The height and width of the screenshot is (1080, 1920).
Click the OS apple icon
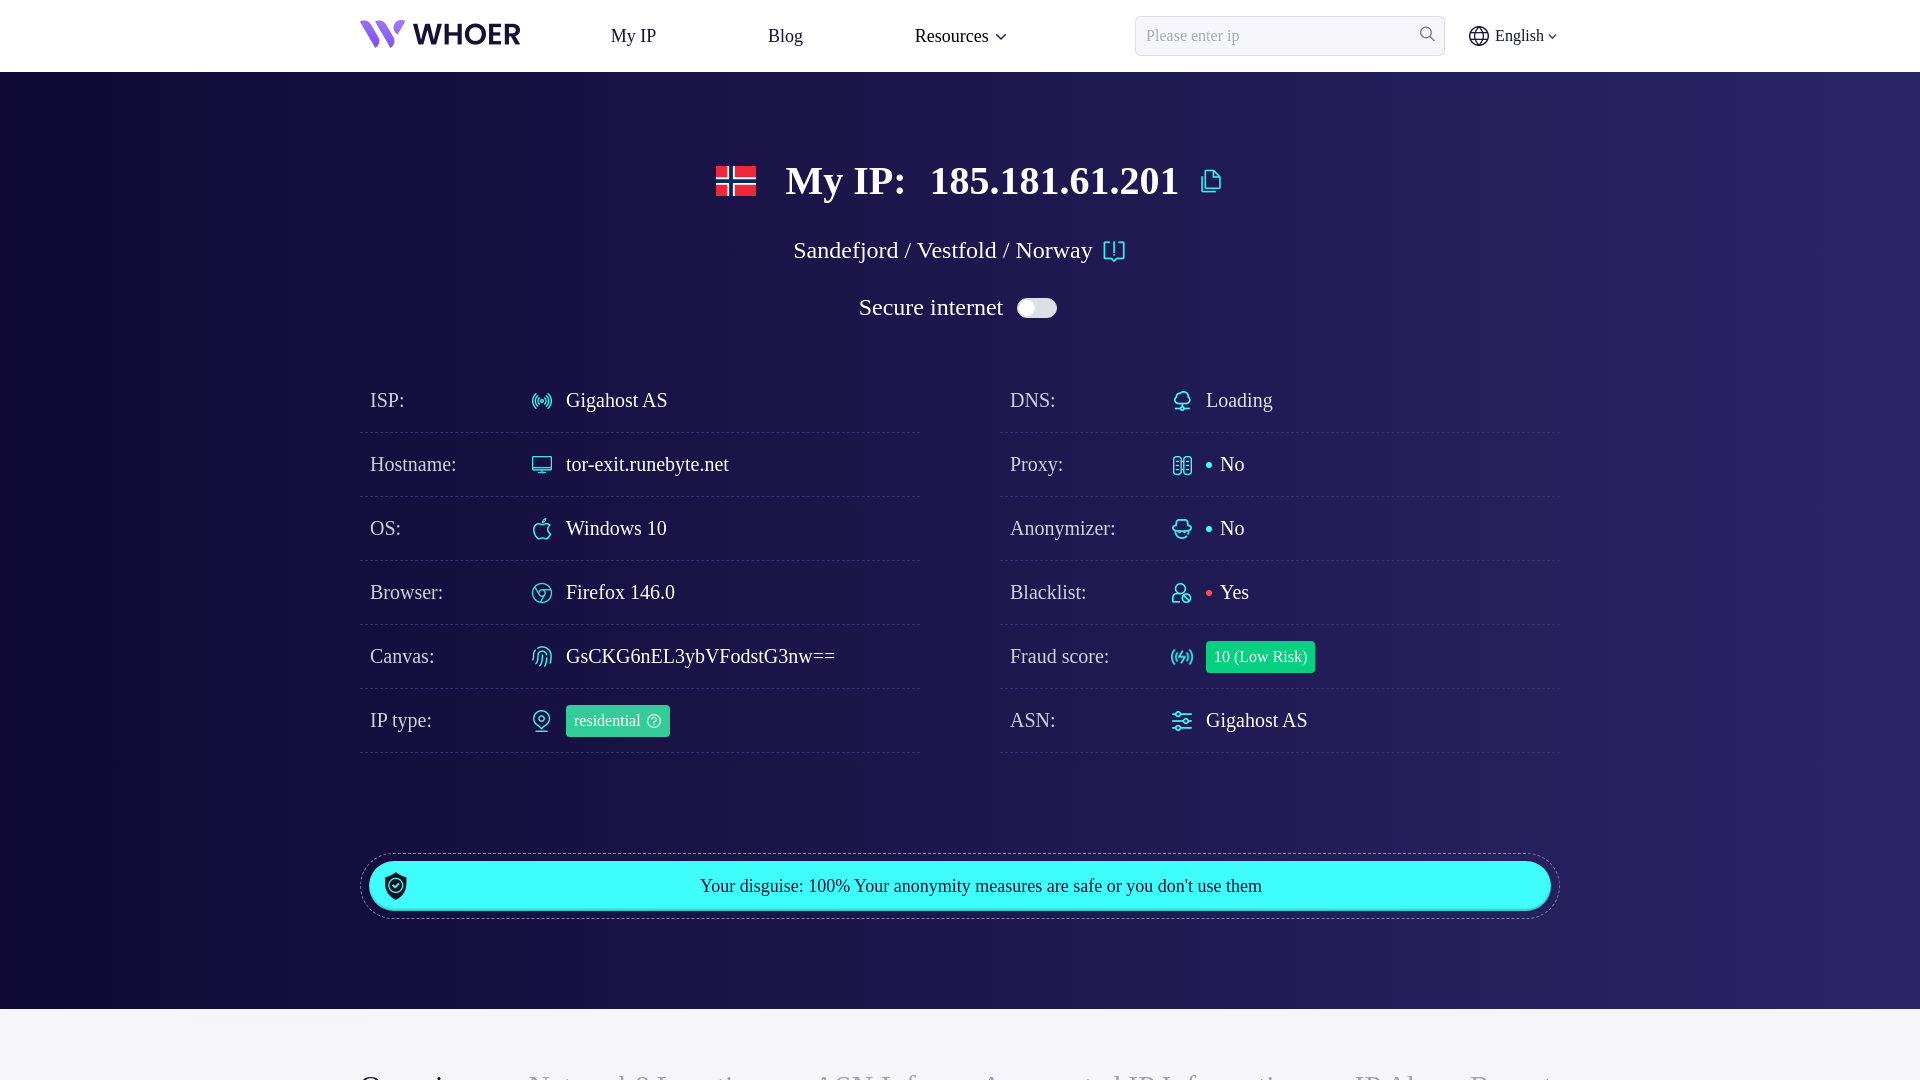pyautogui.click(x=542, y=529)
